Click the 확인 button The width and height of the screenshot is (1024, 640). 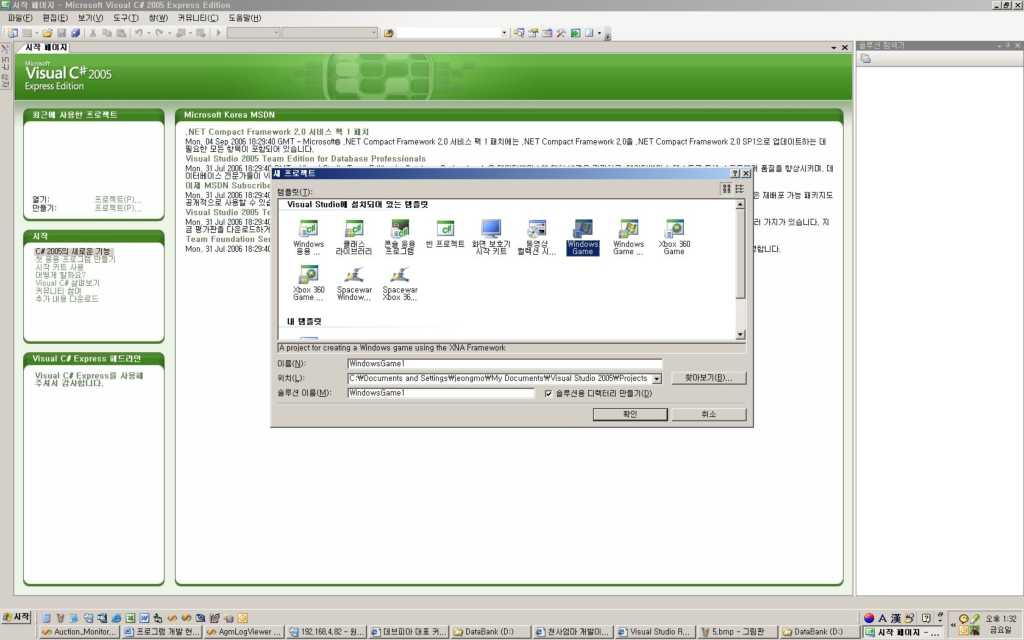pos(630,415)
